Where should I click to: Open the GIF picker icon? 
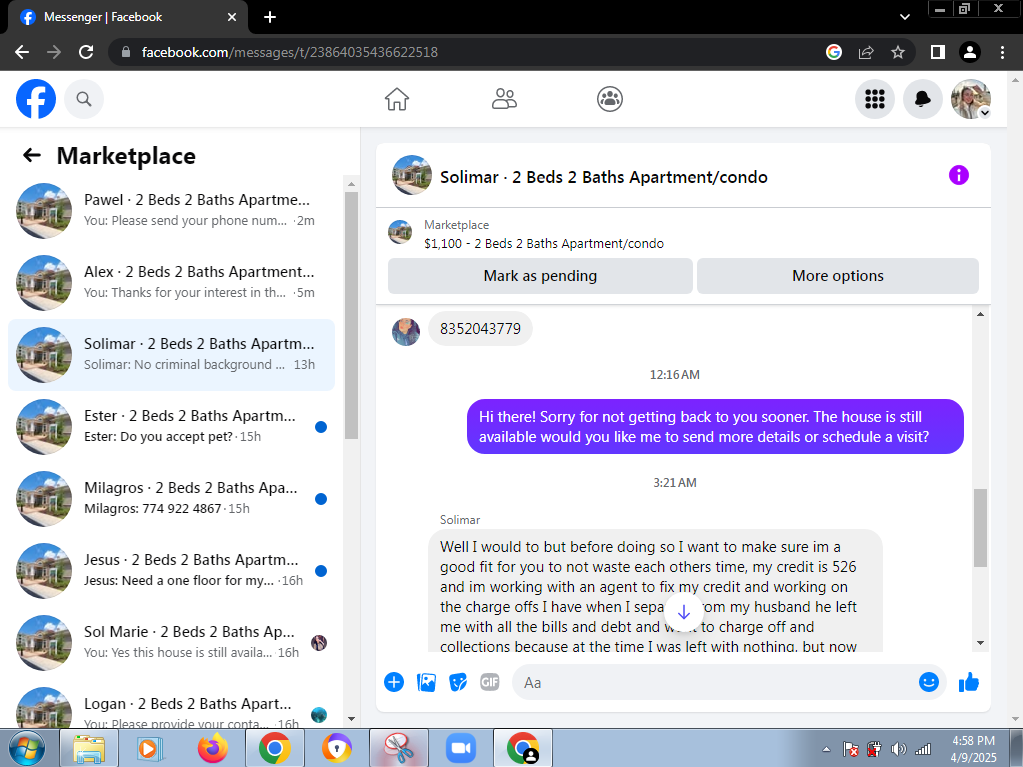(489, 682)
